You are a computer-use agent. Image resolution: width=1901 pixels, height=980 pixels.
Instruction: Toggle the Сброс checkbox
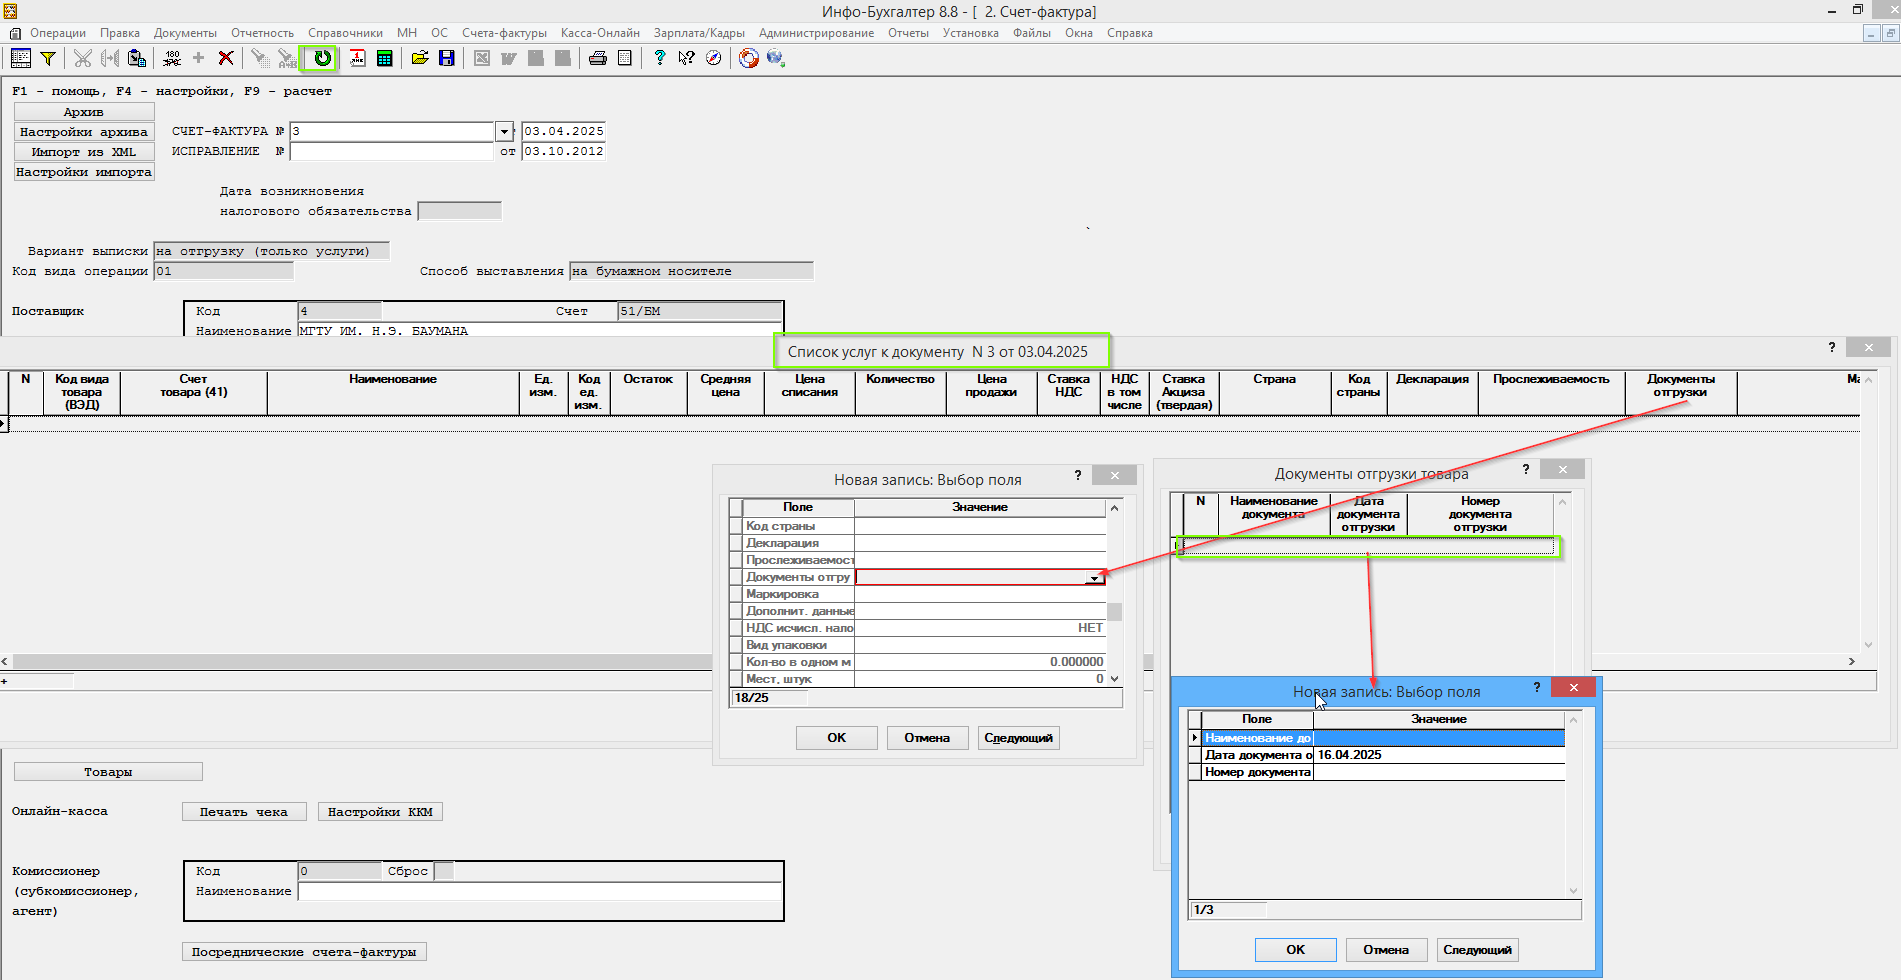[444, 871]
